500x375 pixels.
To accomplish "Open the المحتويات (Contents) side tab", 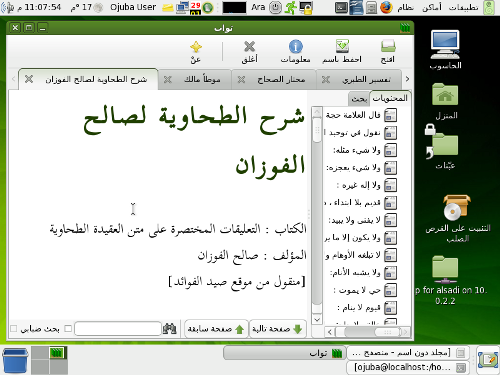I will pos(390,98).
